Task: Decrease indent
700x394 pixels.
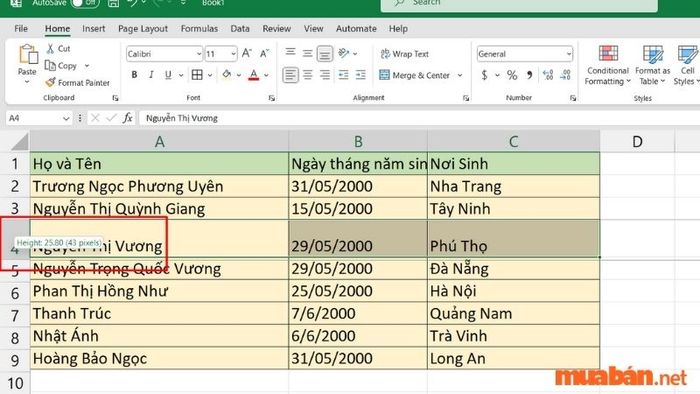Action: 343,75
